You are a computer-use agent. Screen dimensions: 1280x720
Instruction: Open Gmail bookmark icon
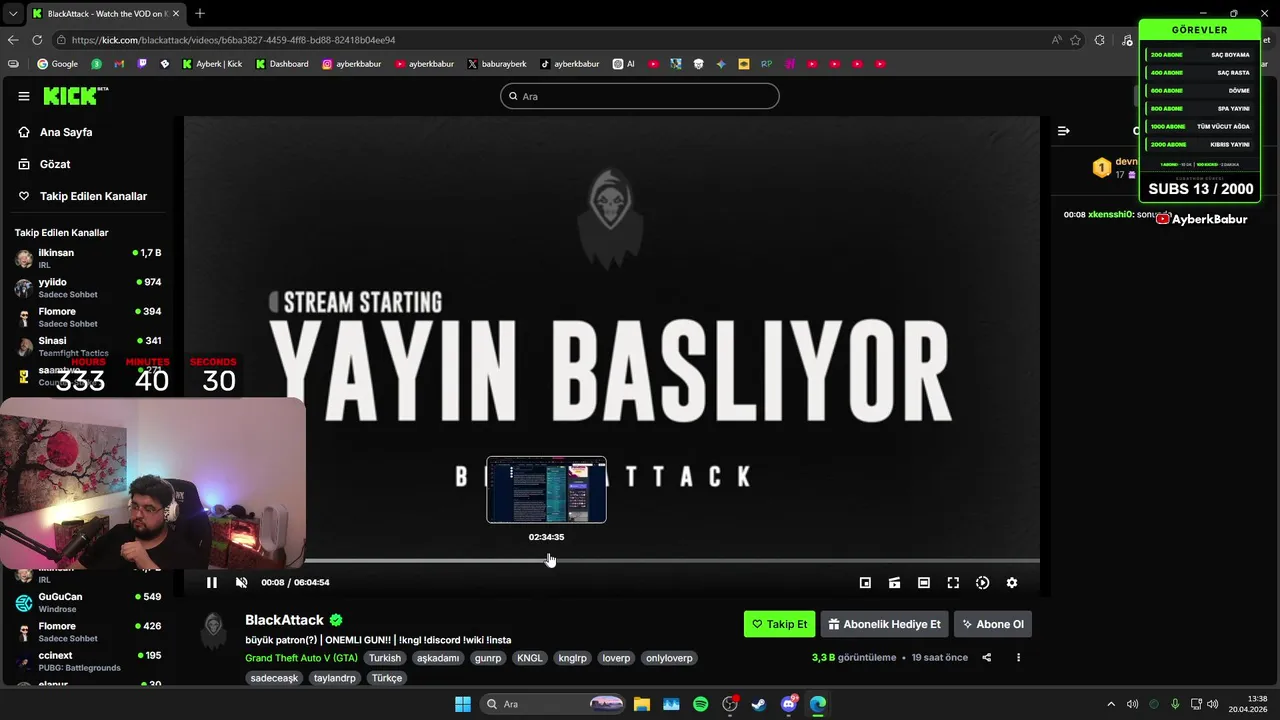(119, 64)
